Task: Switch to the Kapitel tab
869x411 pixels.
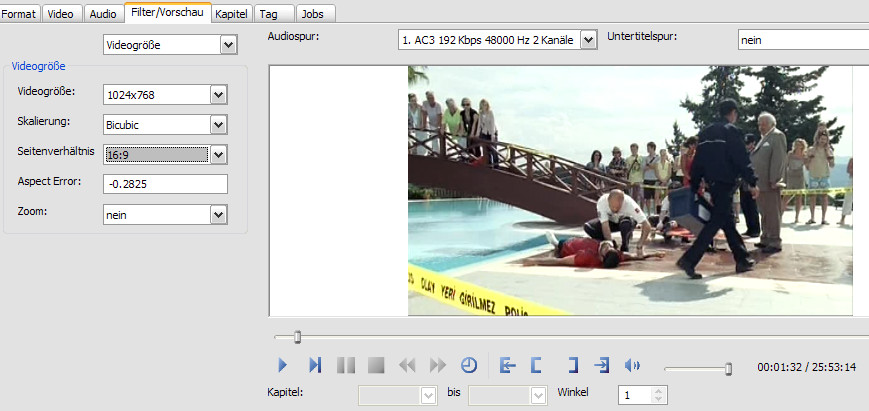Action: (231, 14)
